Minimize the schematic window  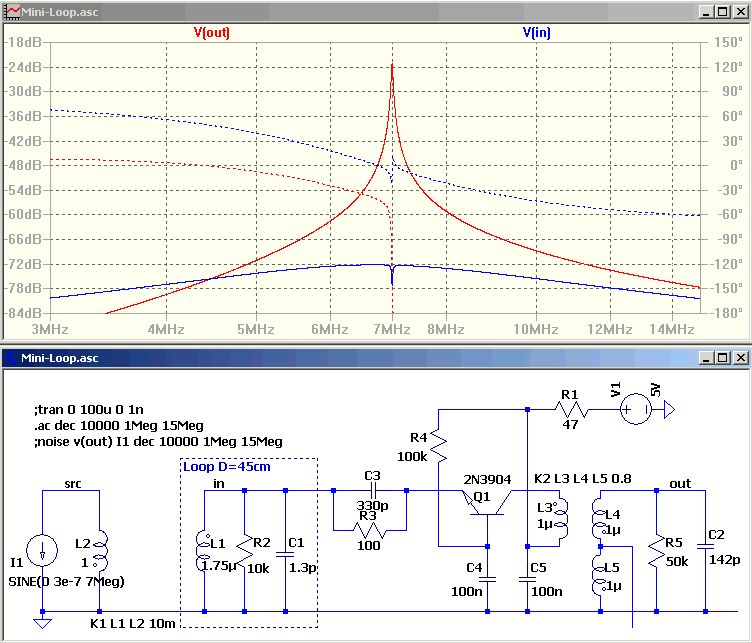tap(705, 357)
